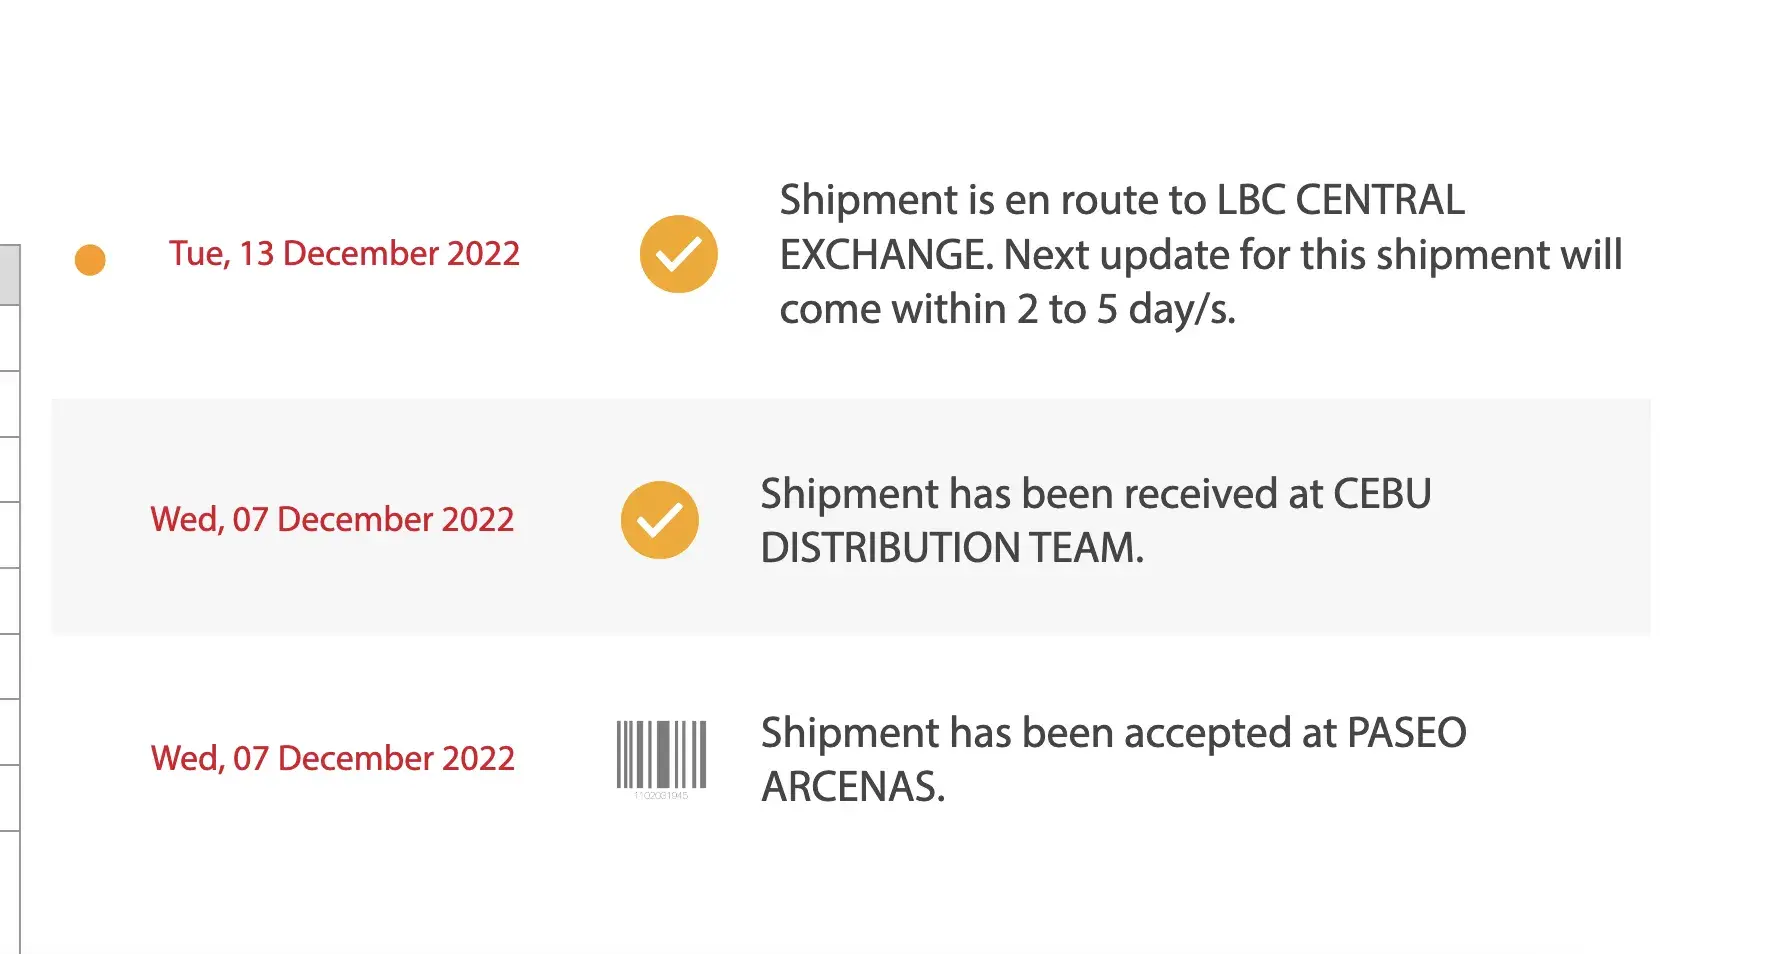
Task: Click the "LBC CENTRAL" text
Action: click(x=1340, y=201)
